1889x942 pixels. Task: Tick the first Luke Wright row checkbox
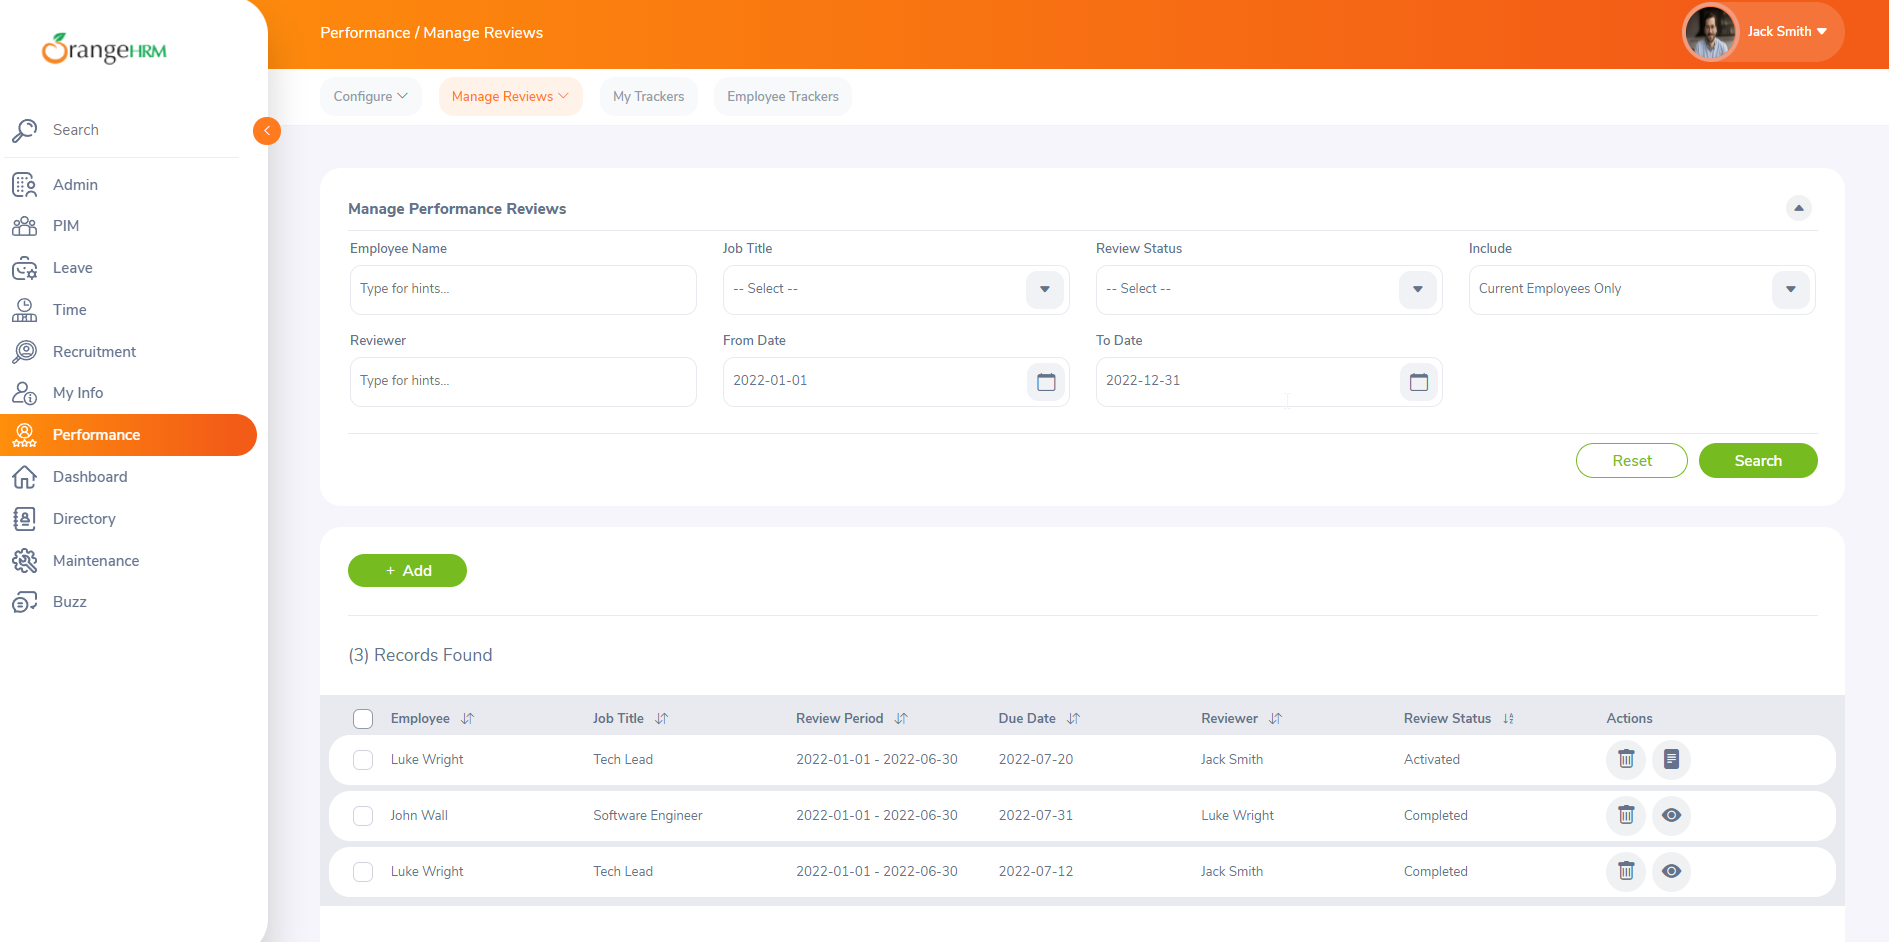tap(363, 760)
